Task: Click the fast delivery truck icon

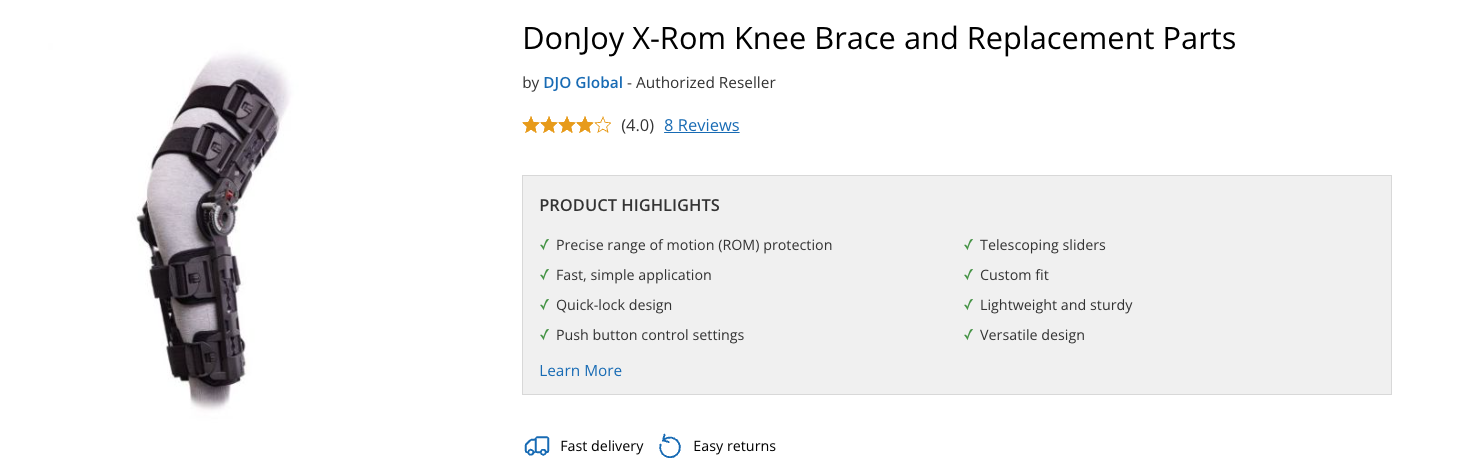Action: click(537, 446)
